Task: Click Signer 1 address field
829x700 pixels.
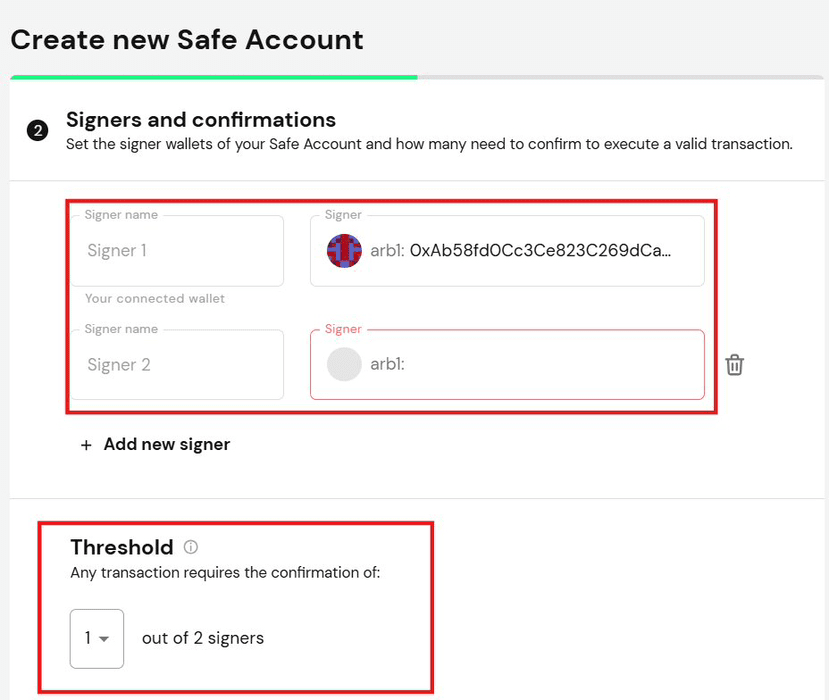Action: 507,251
